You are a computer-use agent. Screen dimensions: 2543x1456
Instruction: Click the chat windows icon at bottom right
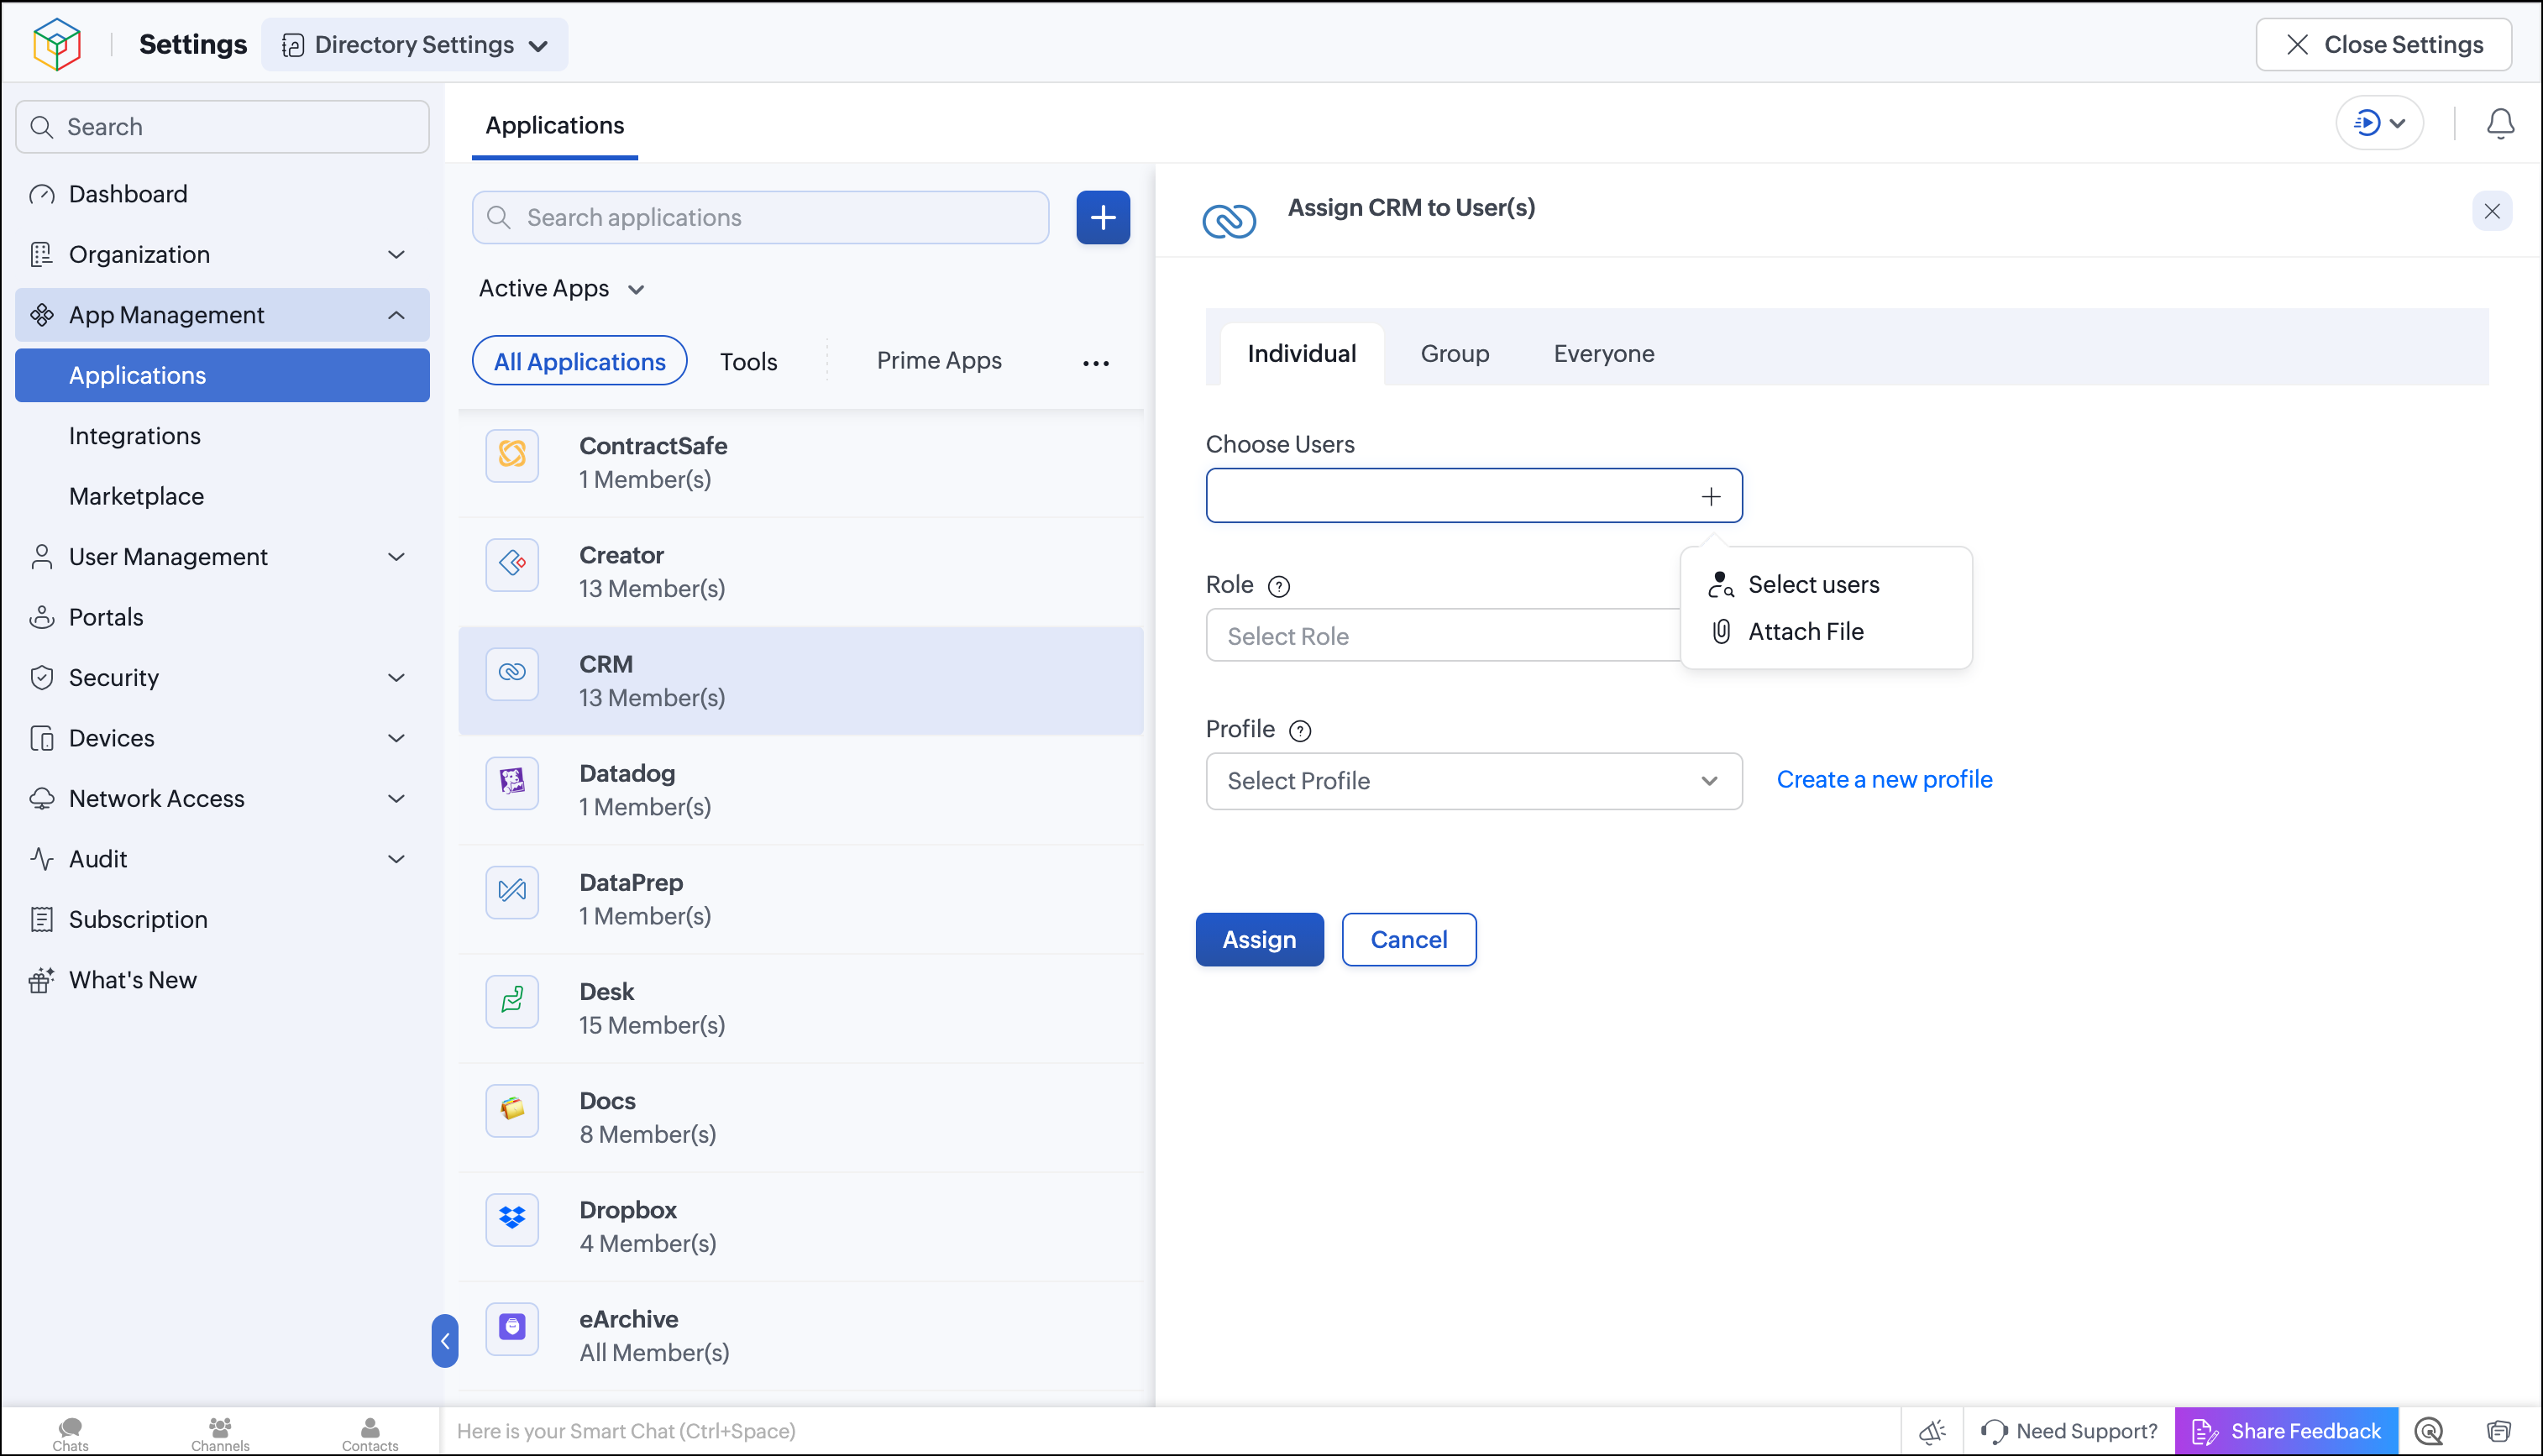tap(2499, 1431)
